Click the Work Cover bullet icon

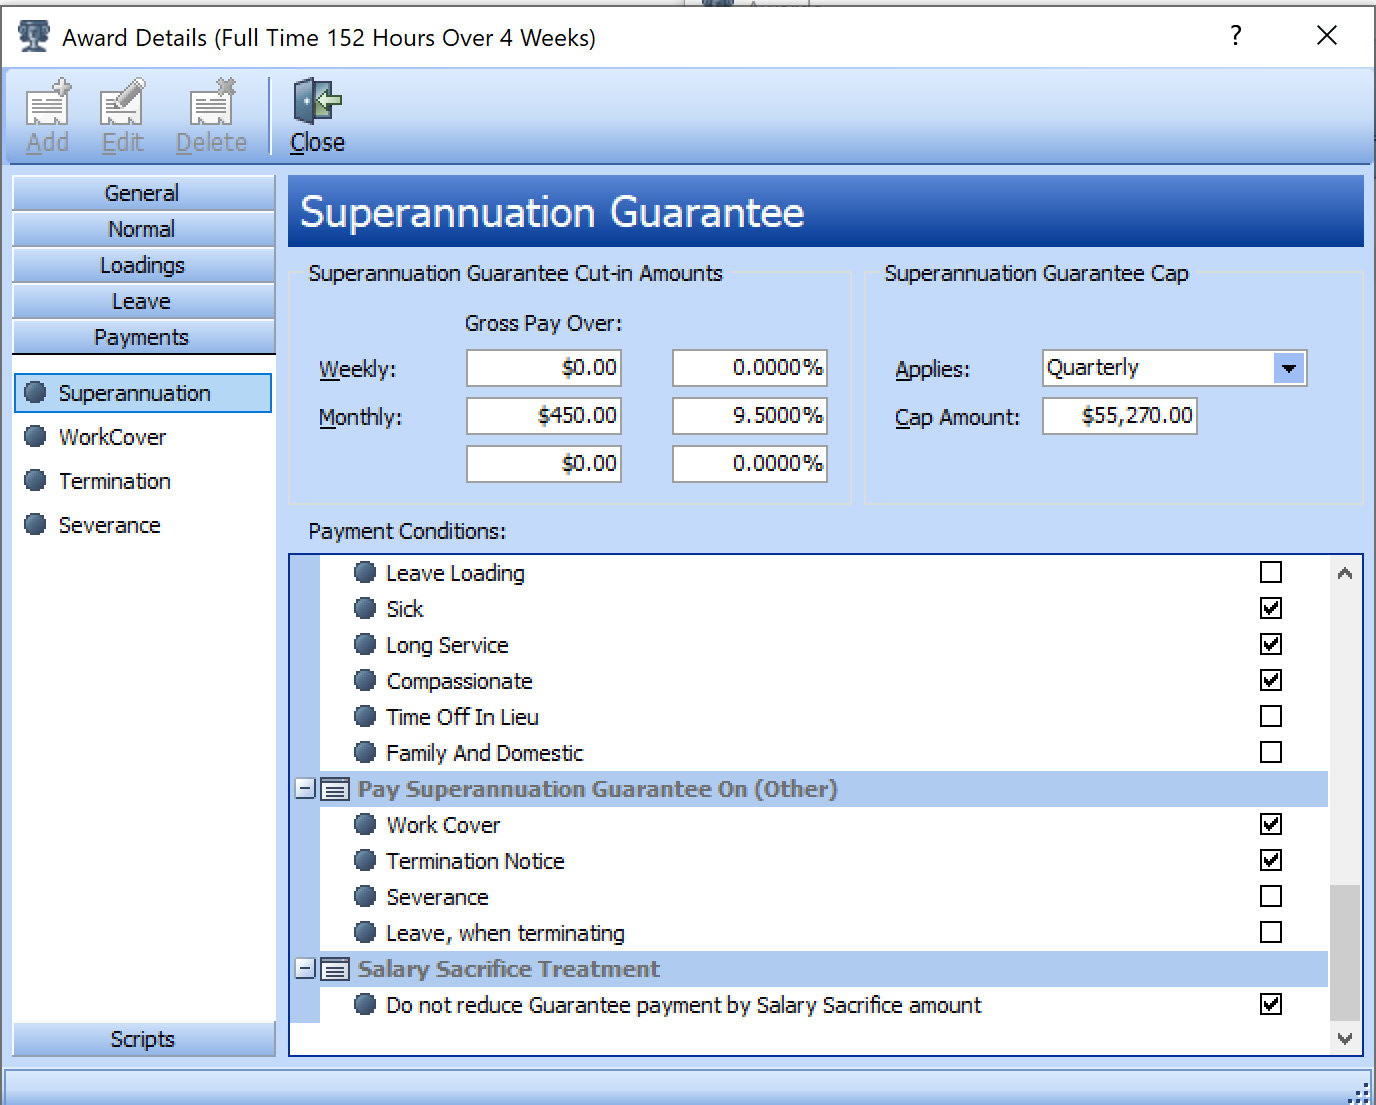(366, 824)
